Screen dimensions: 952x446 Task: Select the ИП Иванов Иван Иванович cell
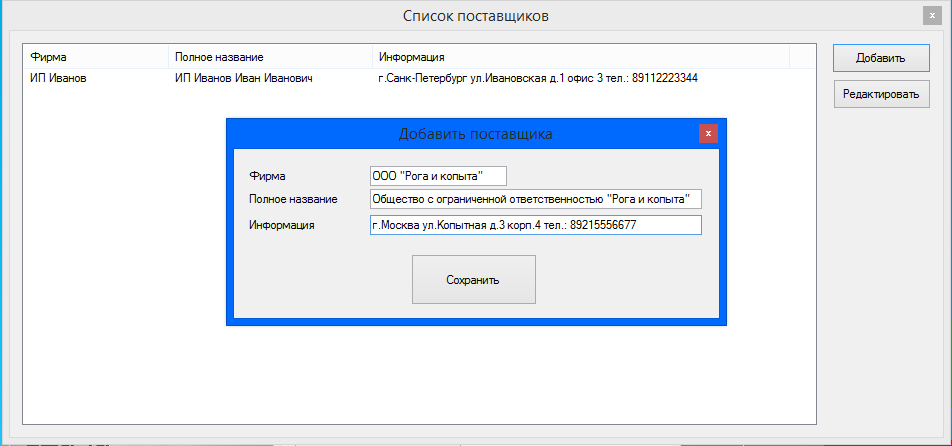pyautogui.click(x=243, y=78)
